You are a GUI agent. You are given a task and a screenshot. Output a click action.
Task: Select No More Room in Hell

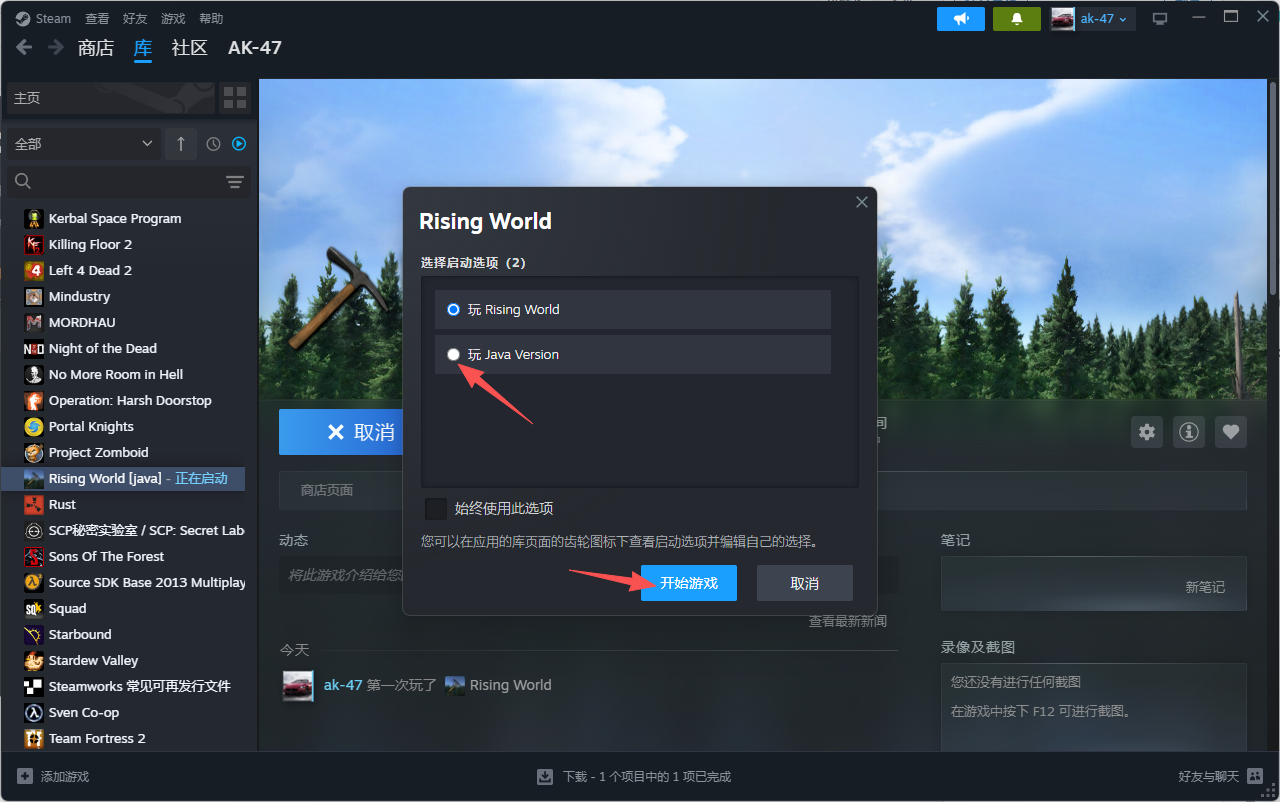[116, 374]
